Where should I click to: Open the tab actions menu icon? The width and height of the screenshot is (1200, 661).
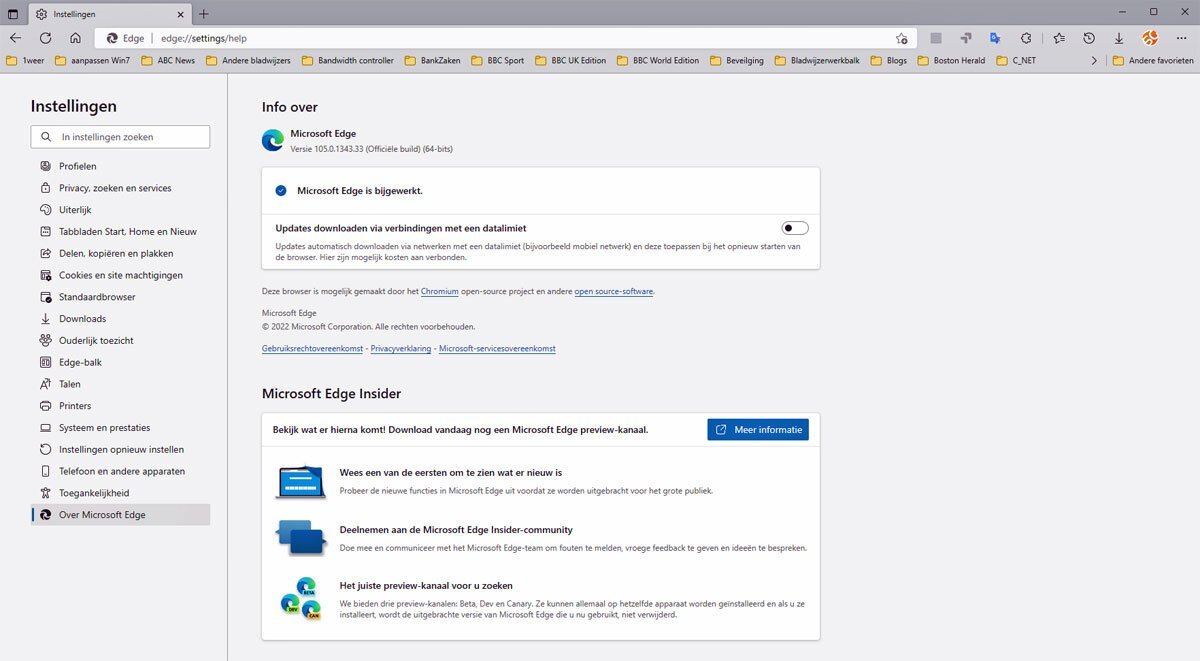(x=13, y=14)
